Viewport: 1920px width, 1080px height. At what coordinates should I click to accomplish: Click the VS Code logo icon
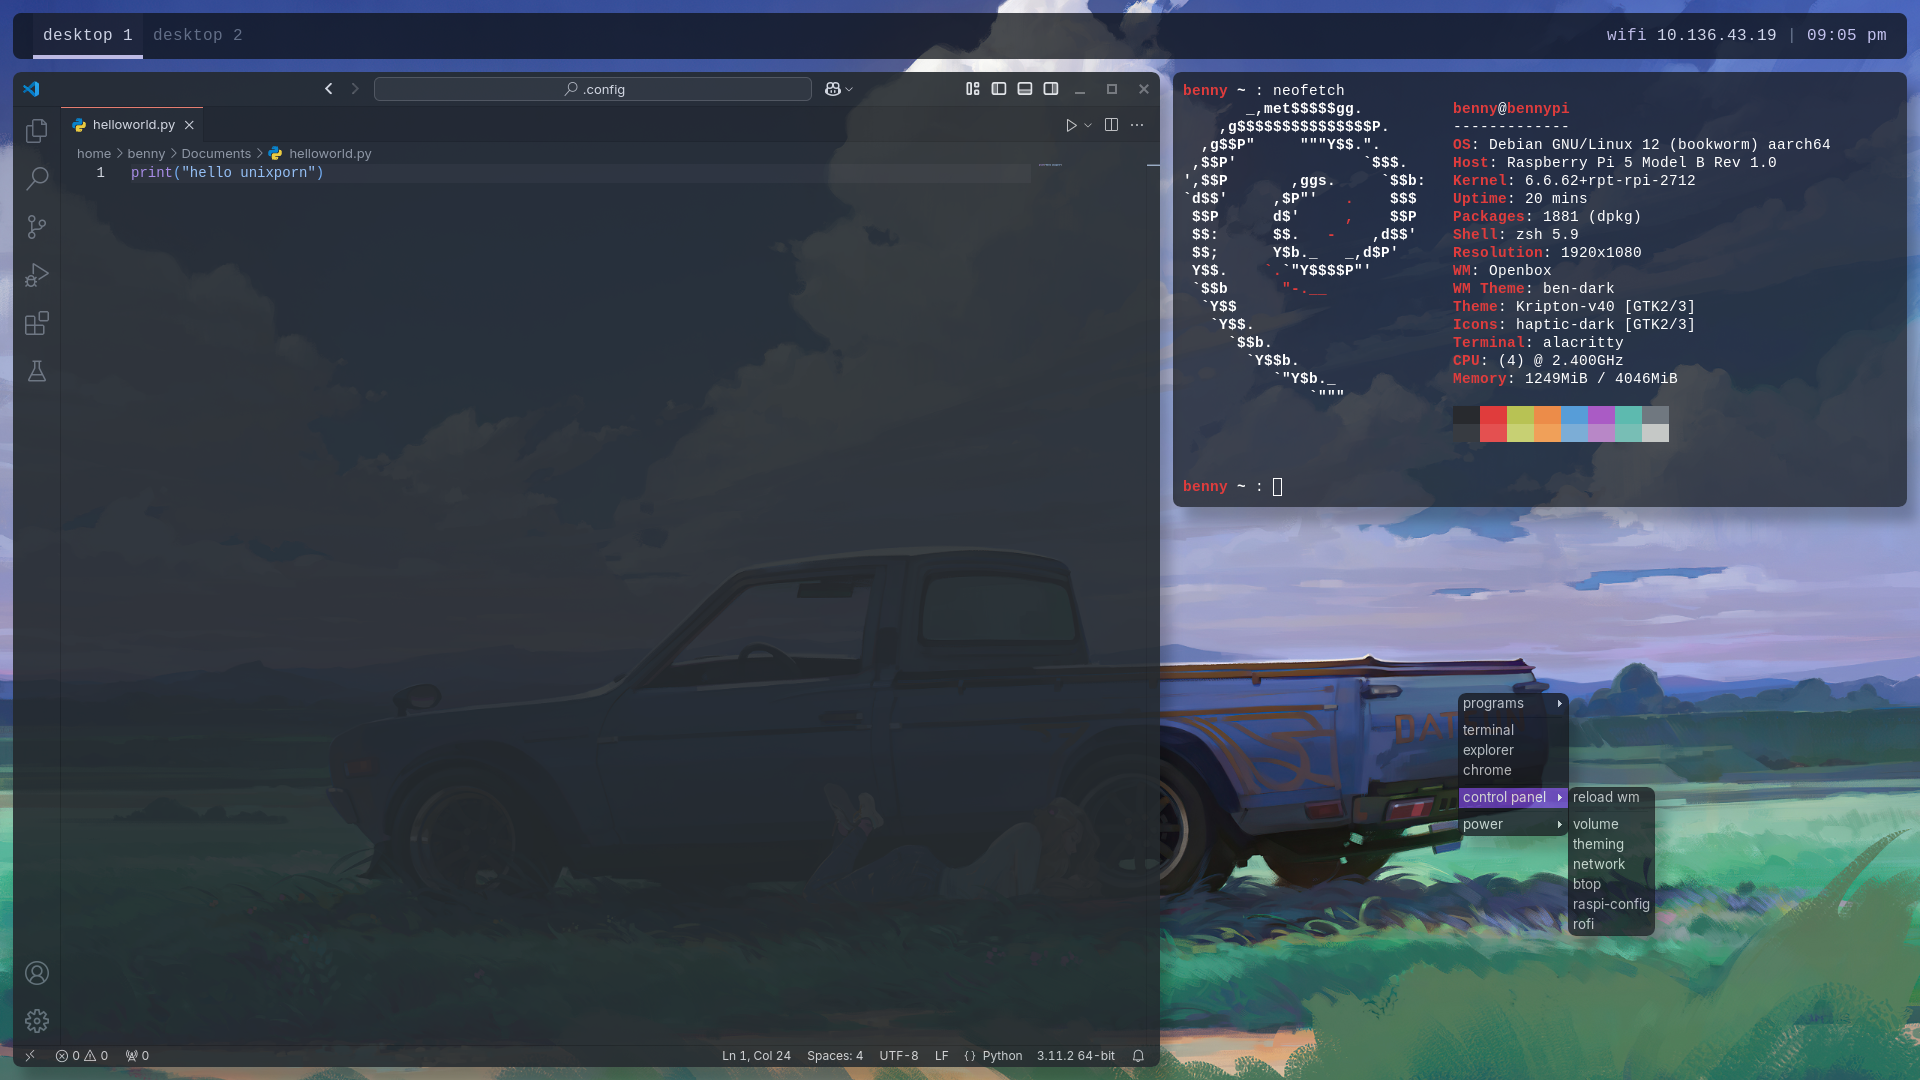(x=31, y=89)
